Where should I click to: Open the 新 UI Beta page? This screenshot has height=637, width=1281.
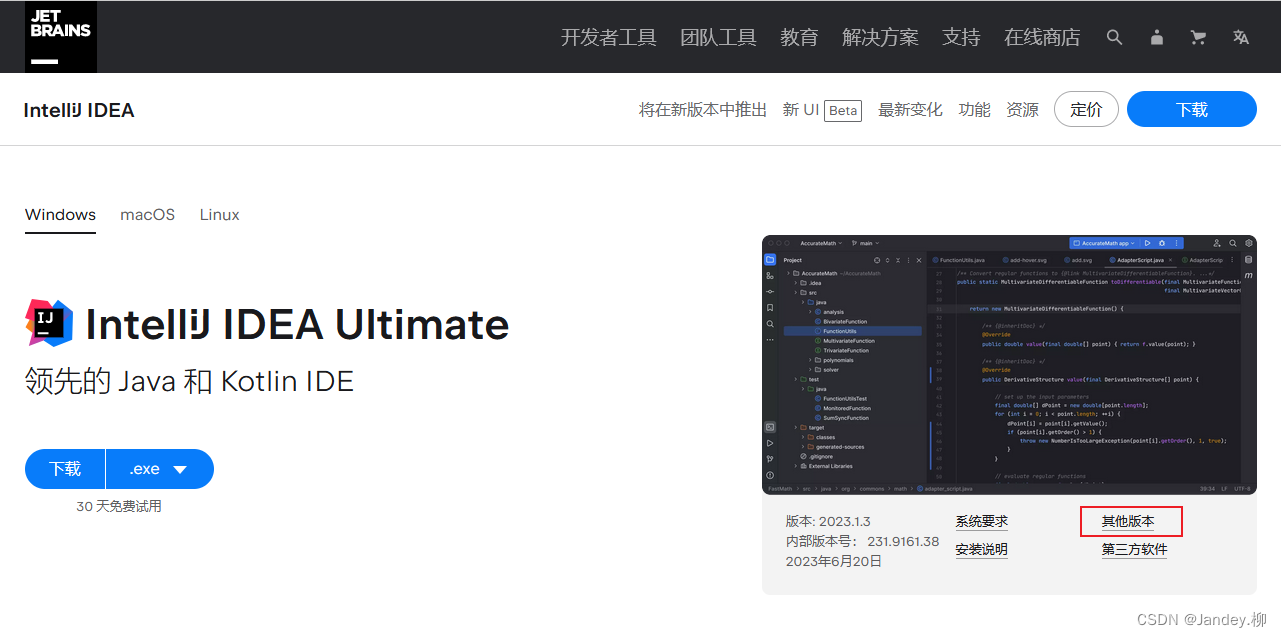(822, 110)
